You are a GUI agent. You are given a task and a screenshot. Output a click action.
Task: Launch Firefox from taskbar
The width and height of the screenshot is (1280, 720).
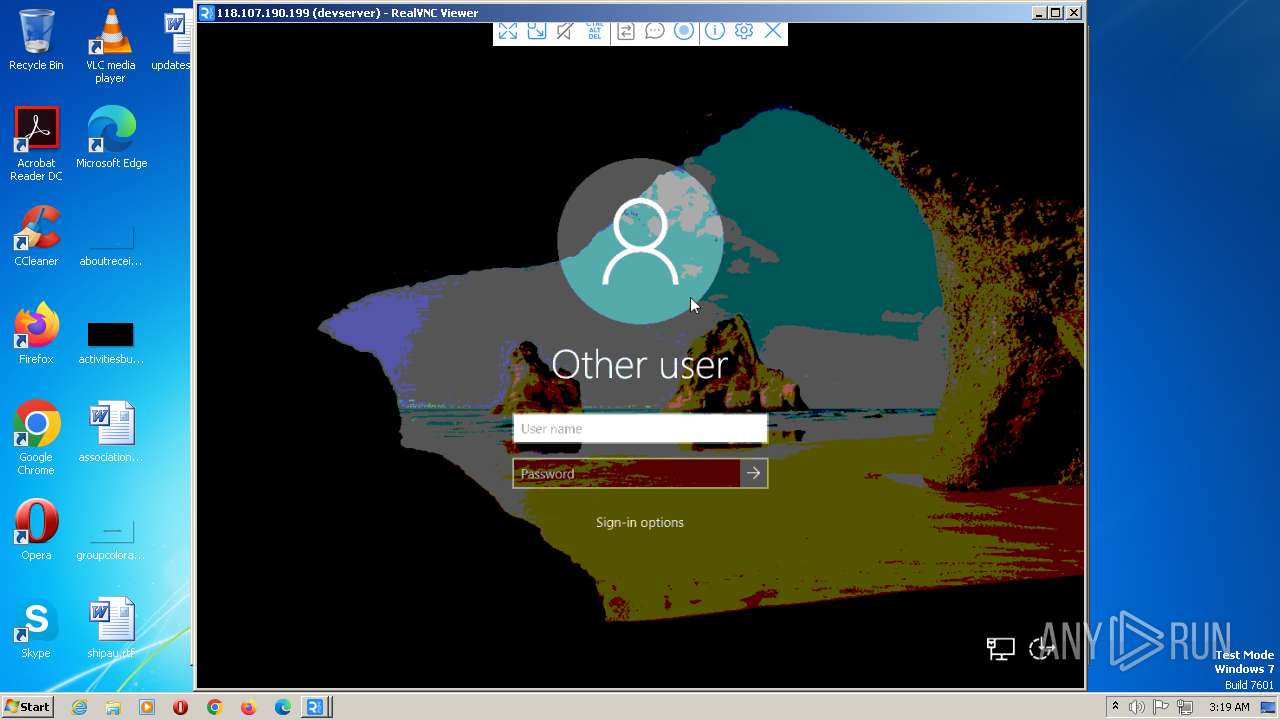coord(248,707)
